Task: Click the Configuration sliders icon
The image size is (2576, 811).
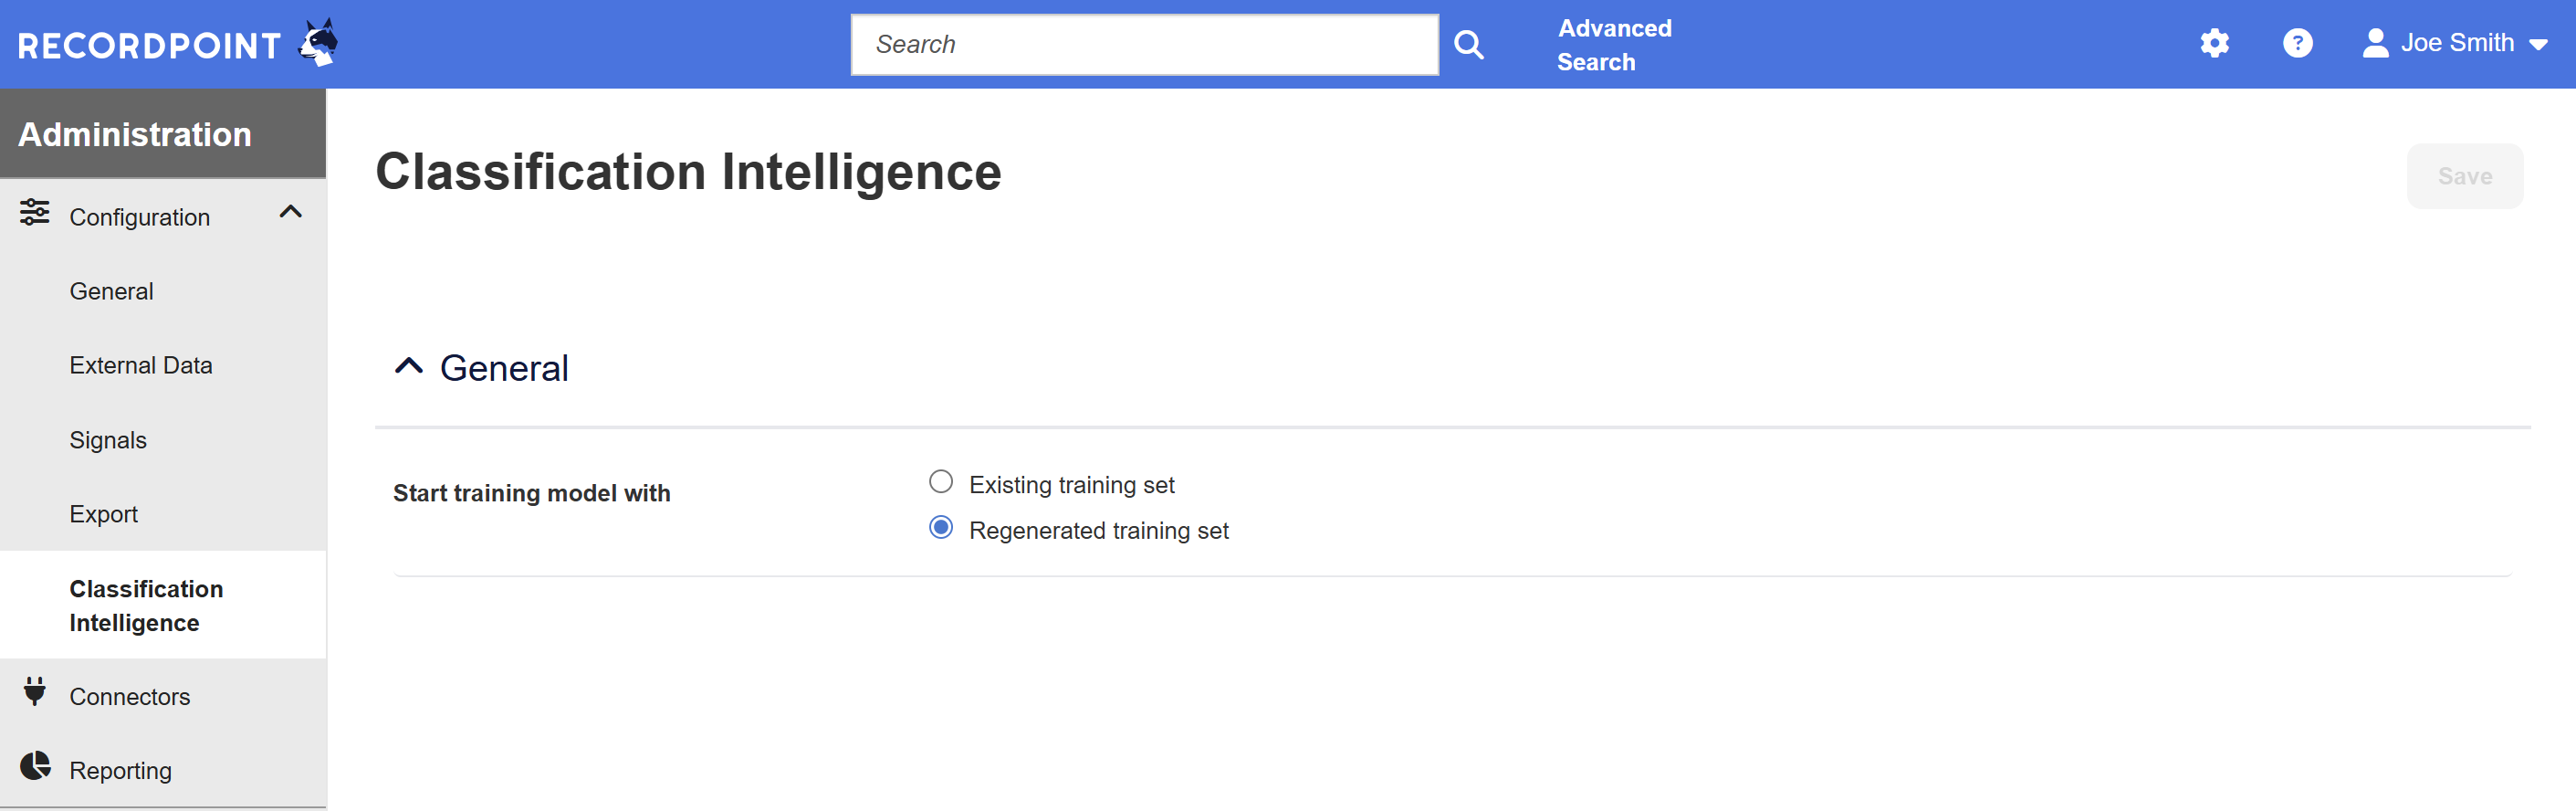Action: tap(35, 213)
